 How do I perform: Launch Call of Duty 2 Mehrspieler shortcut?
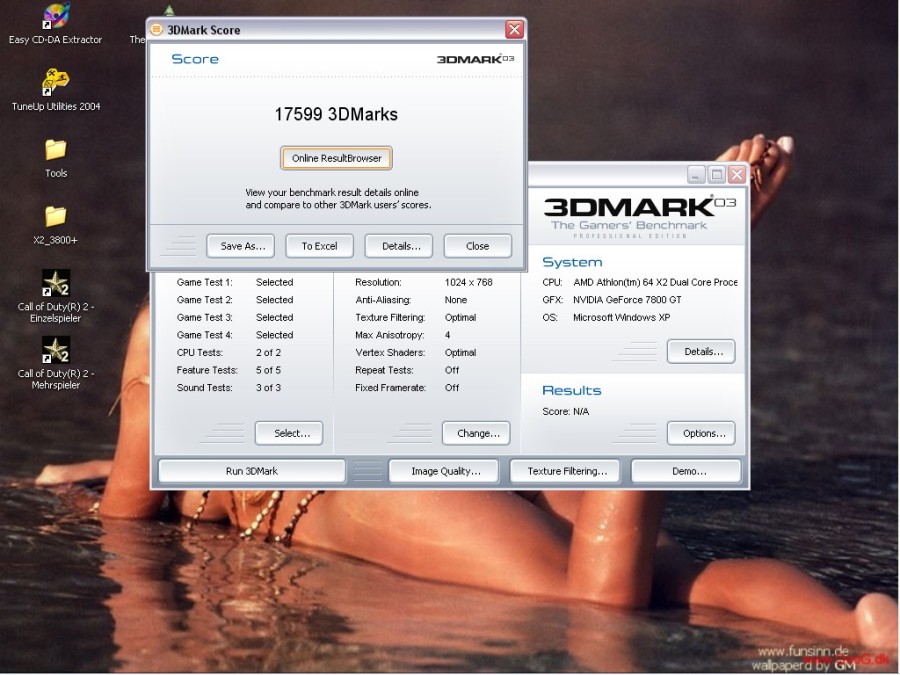[x=56, y=363]
